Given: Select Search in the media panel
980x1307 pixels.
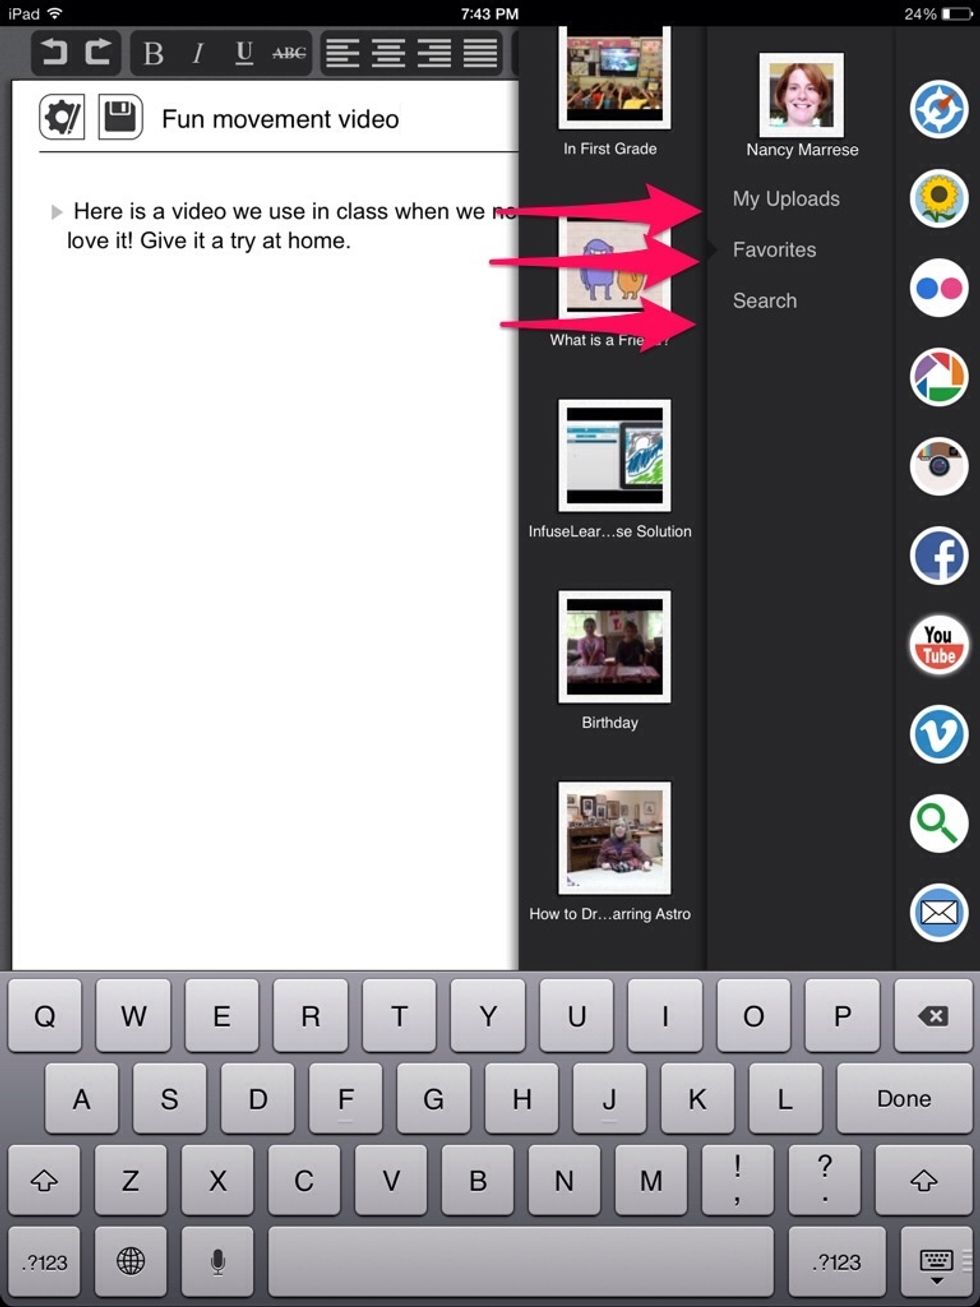Looking at the screenshot, I should tap(764, 300).
